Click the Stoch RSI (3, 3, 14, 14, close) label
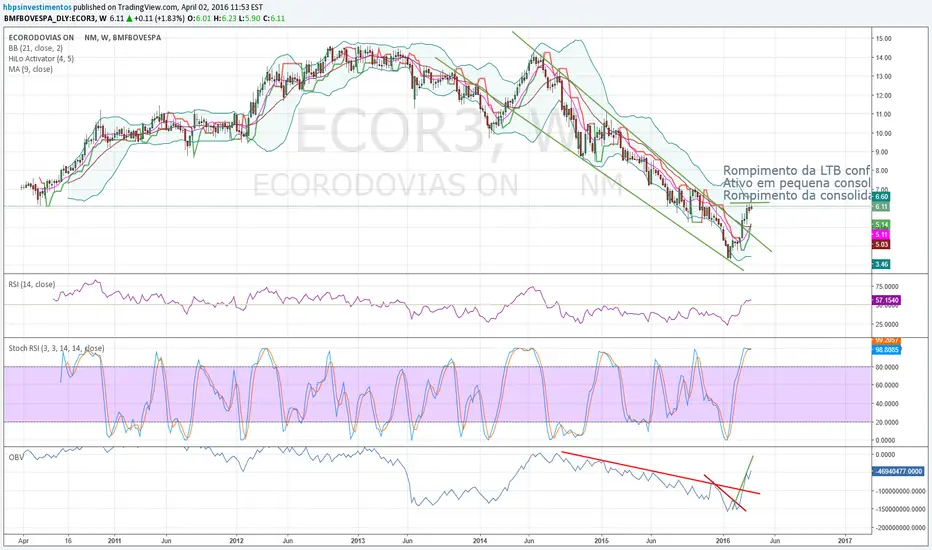 (x=56, y=348)
